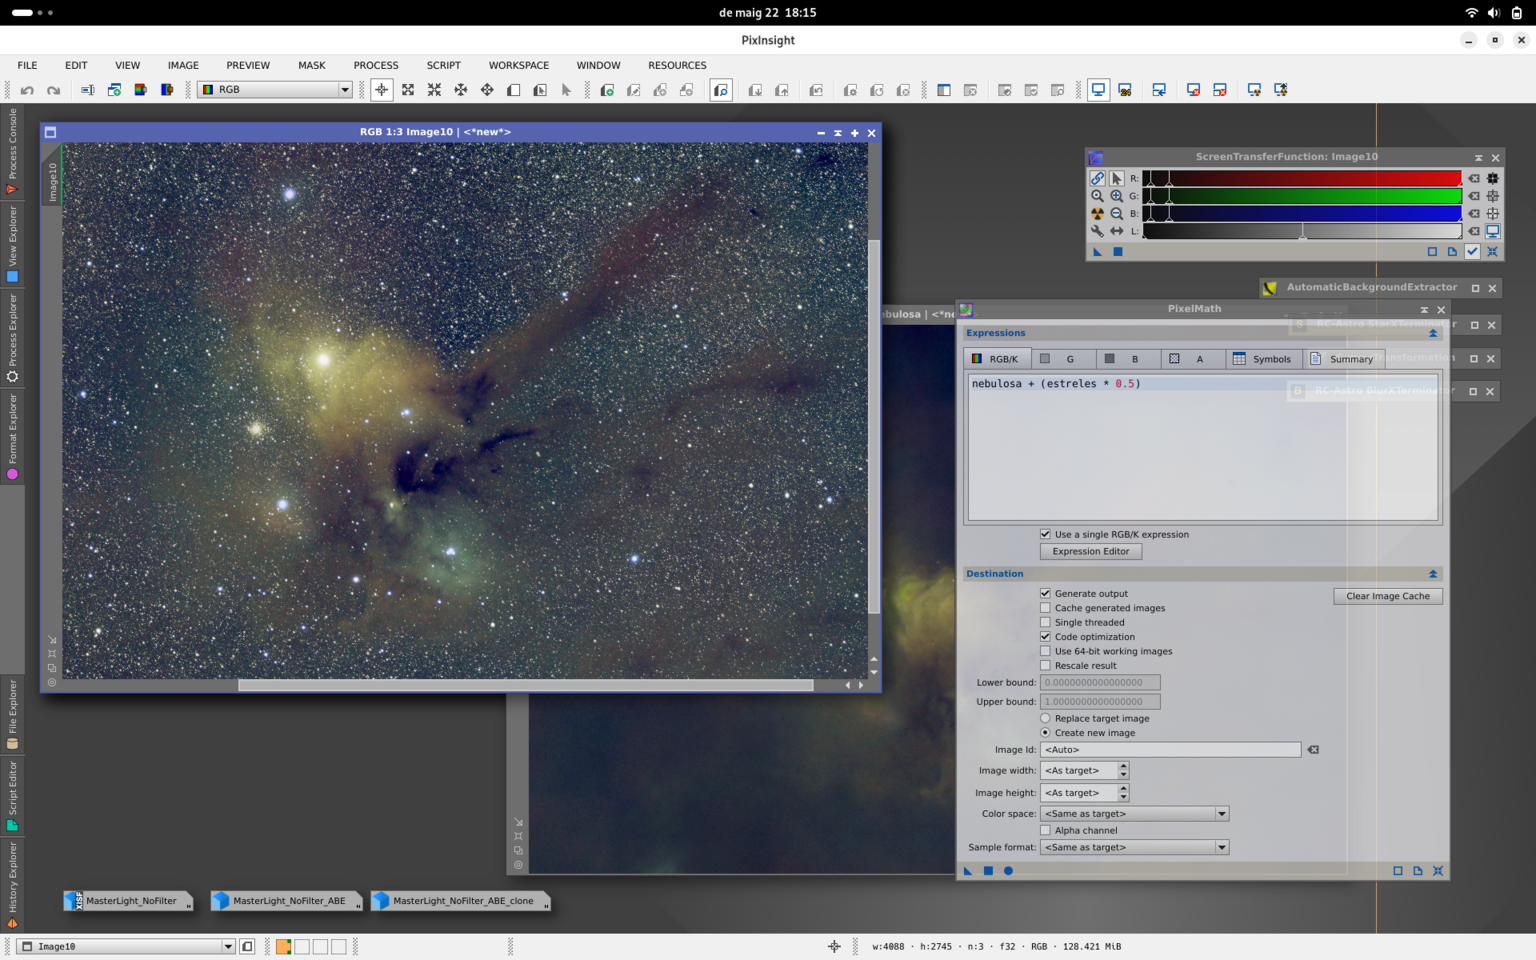Open the RGB channel dropdown in toolbar
This screenshot has height=960, width=1536.
coord(276,90)
